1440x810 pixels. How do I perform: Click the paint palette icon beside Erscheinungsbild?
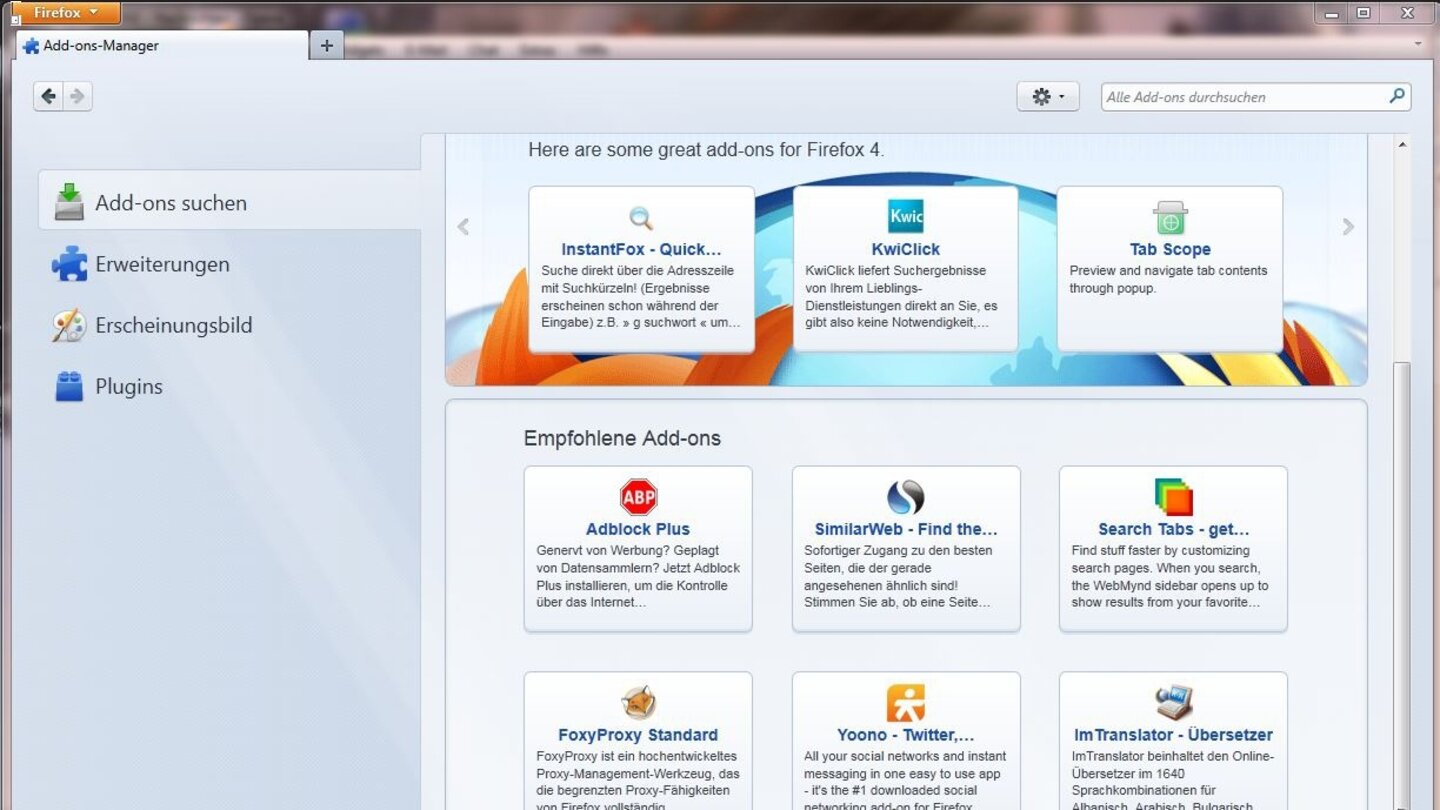point(69,325)
